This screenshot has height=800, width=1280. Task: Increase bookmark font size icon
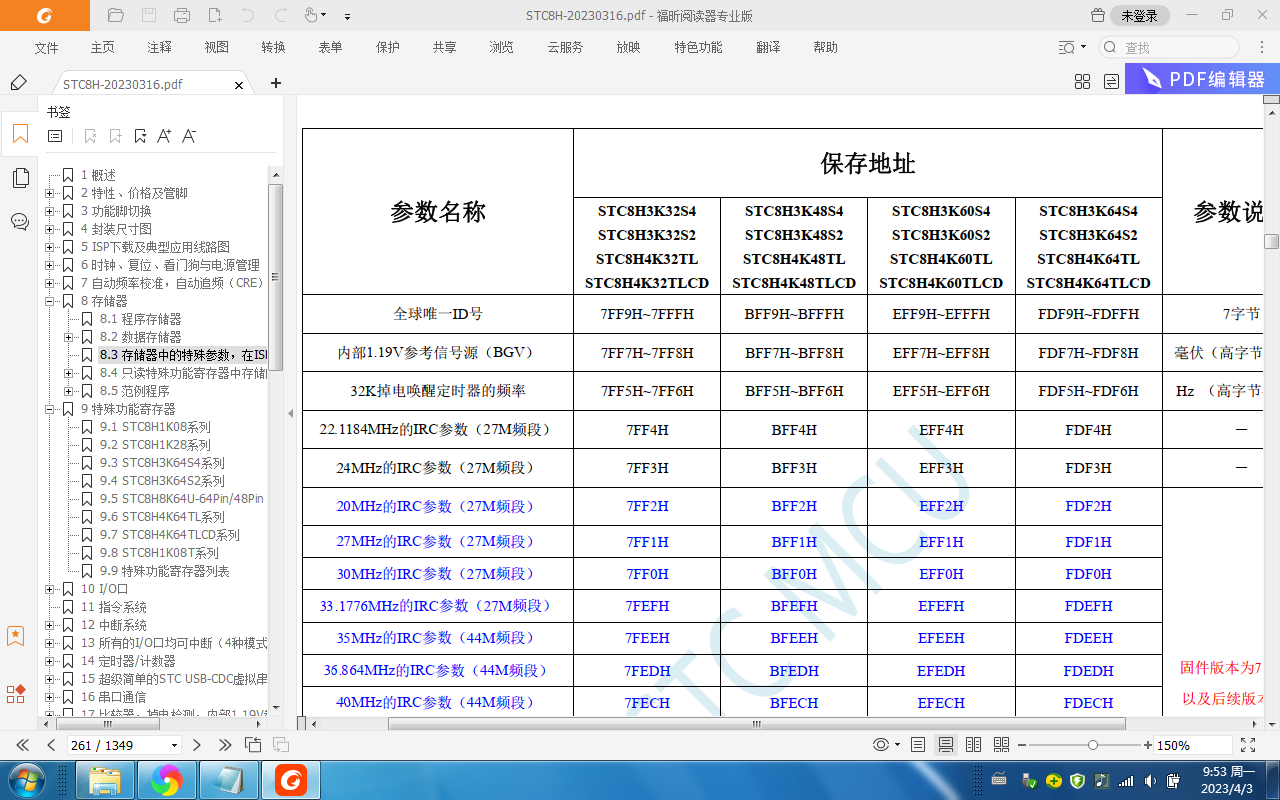point(165,136)
